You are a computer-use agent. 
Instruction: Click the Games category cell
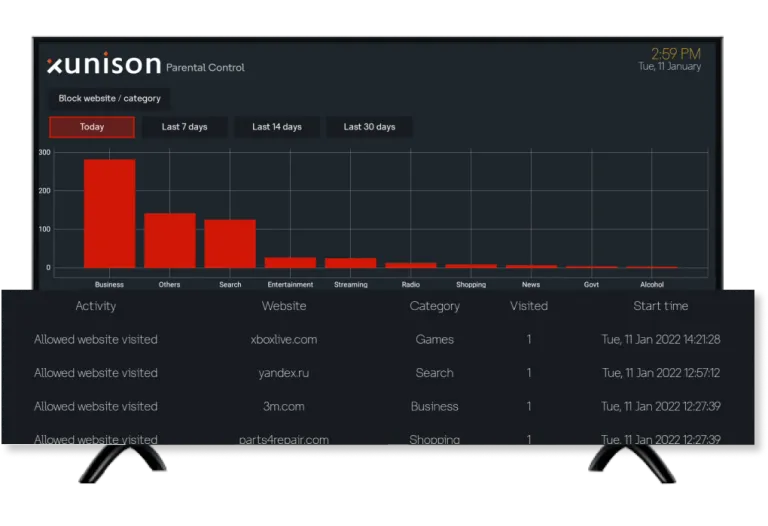coord(435,339)
